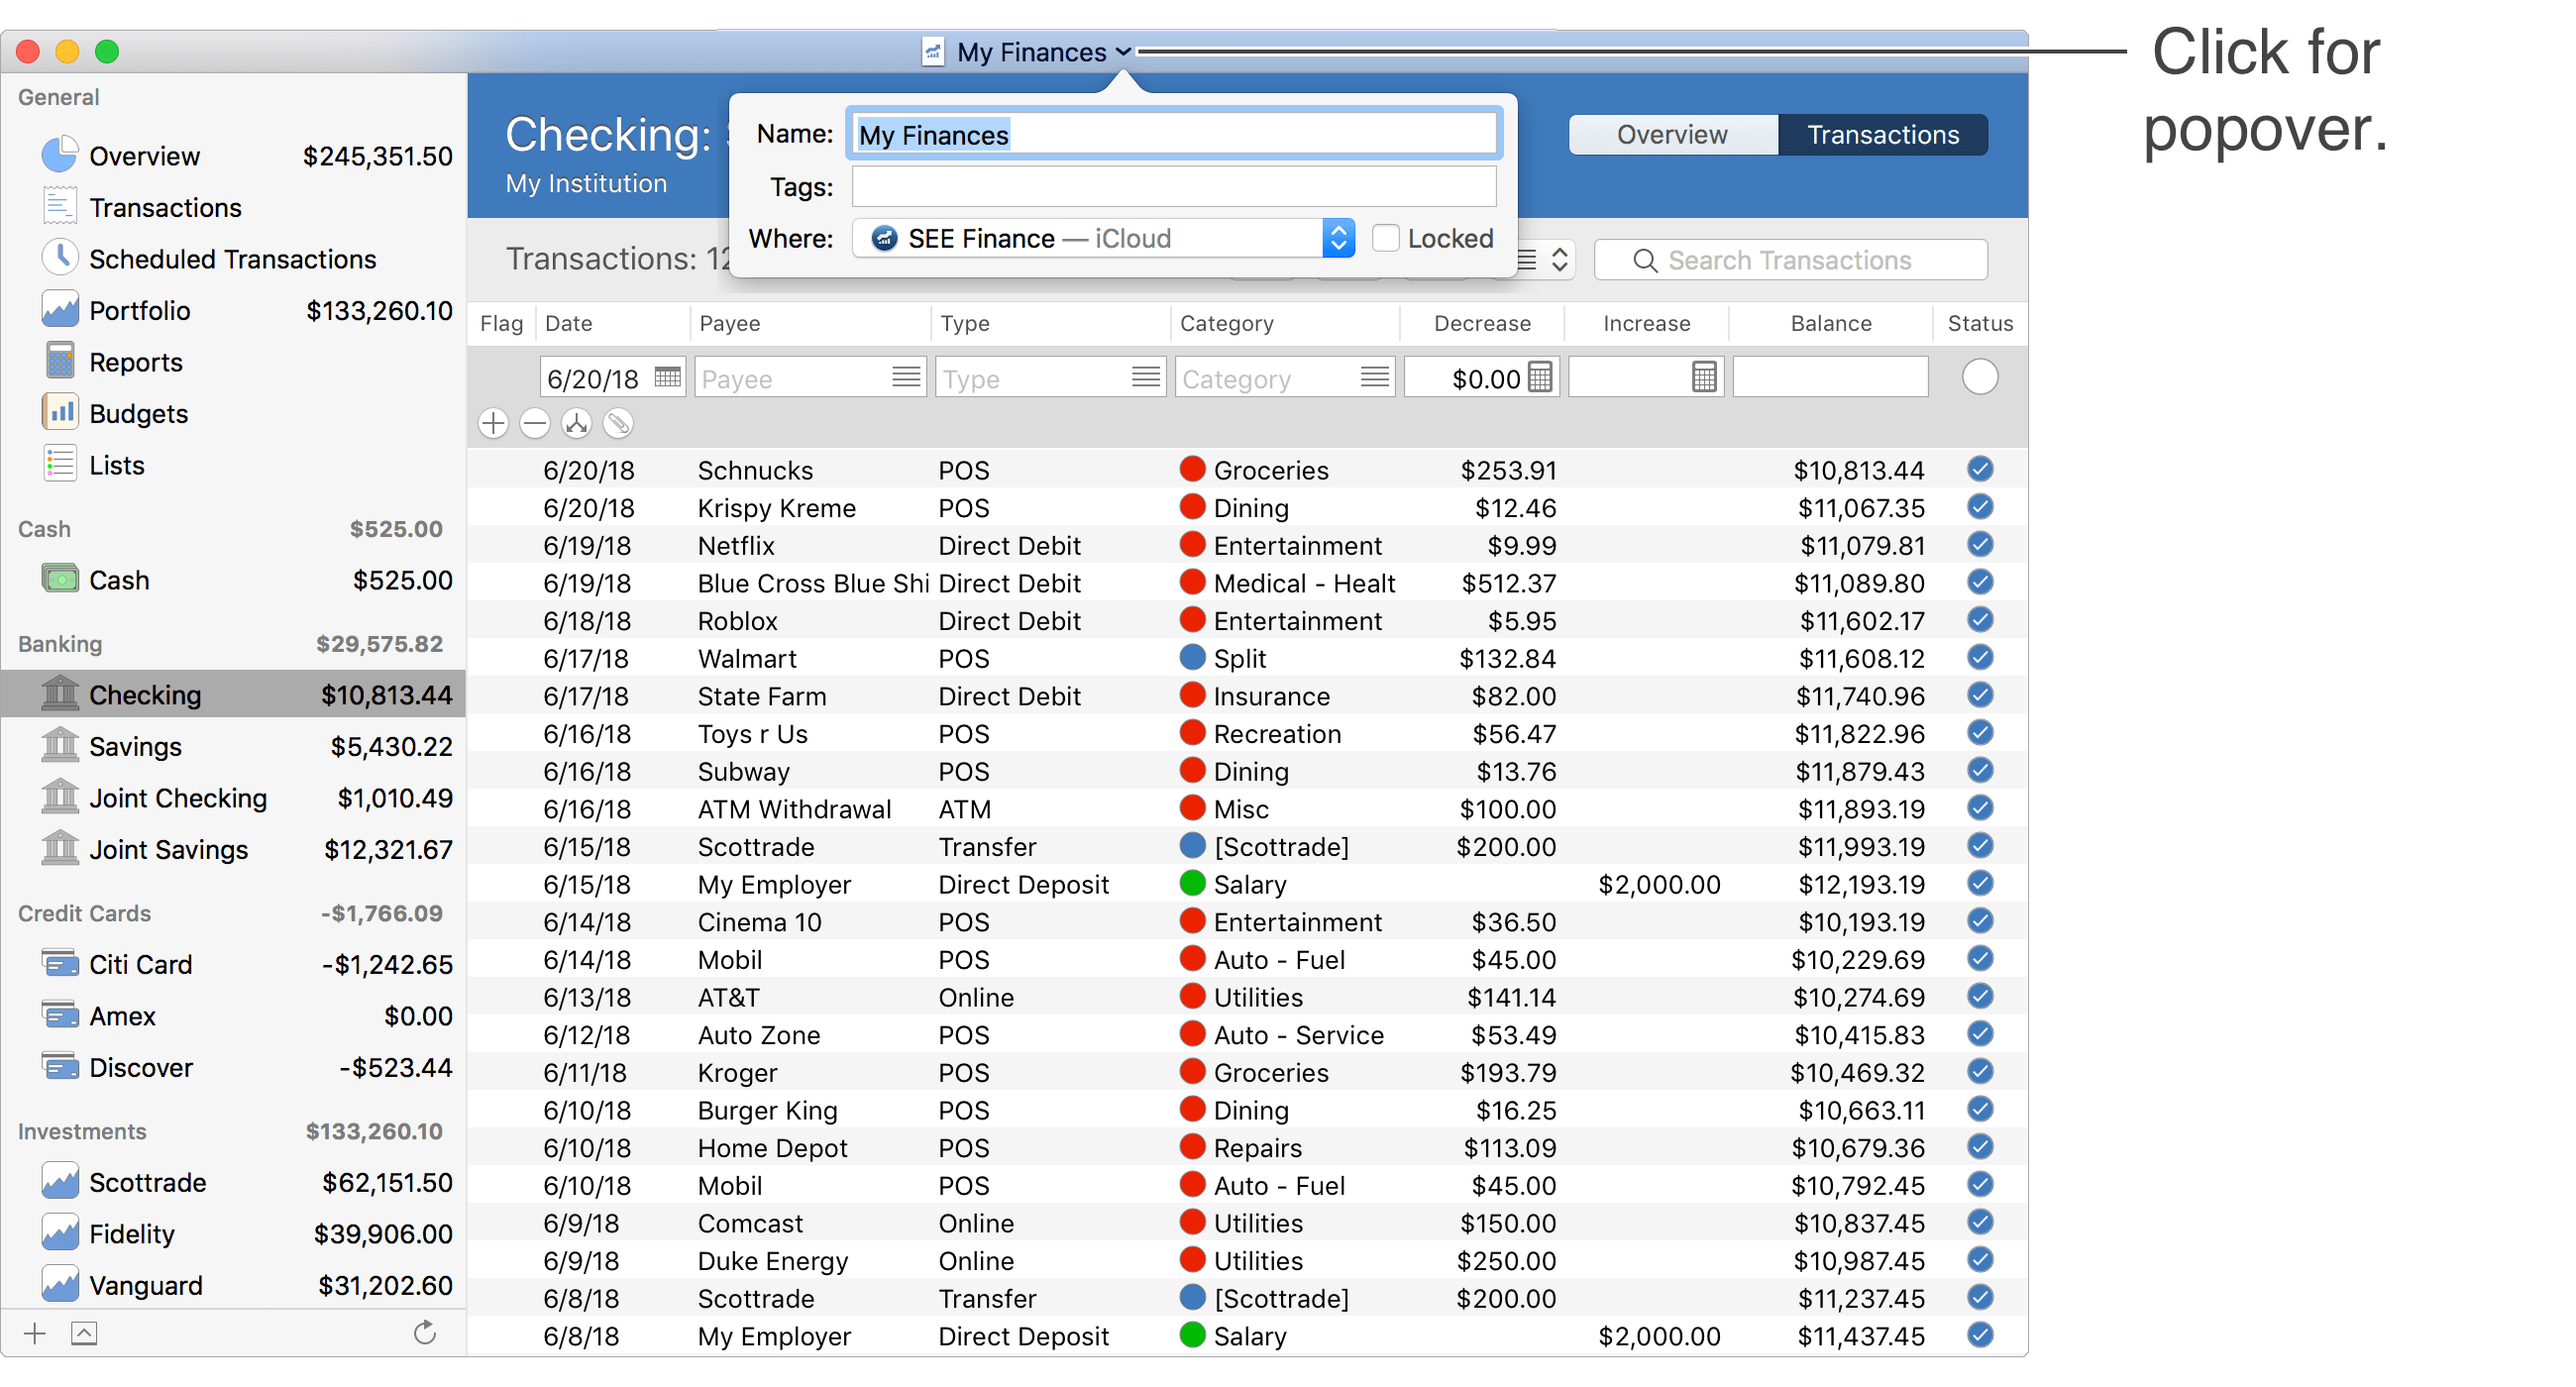
Task: Click the Portfolio icon in the sidebar
Action: point(61,310)
